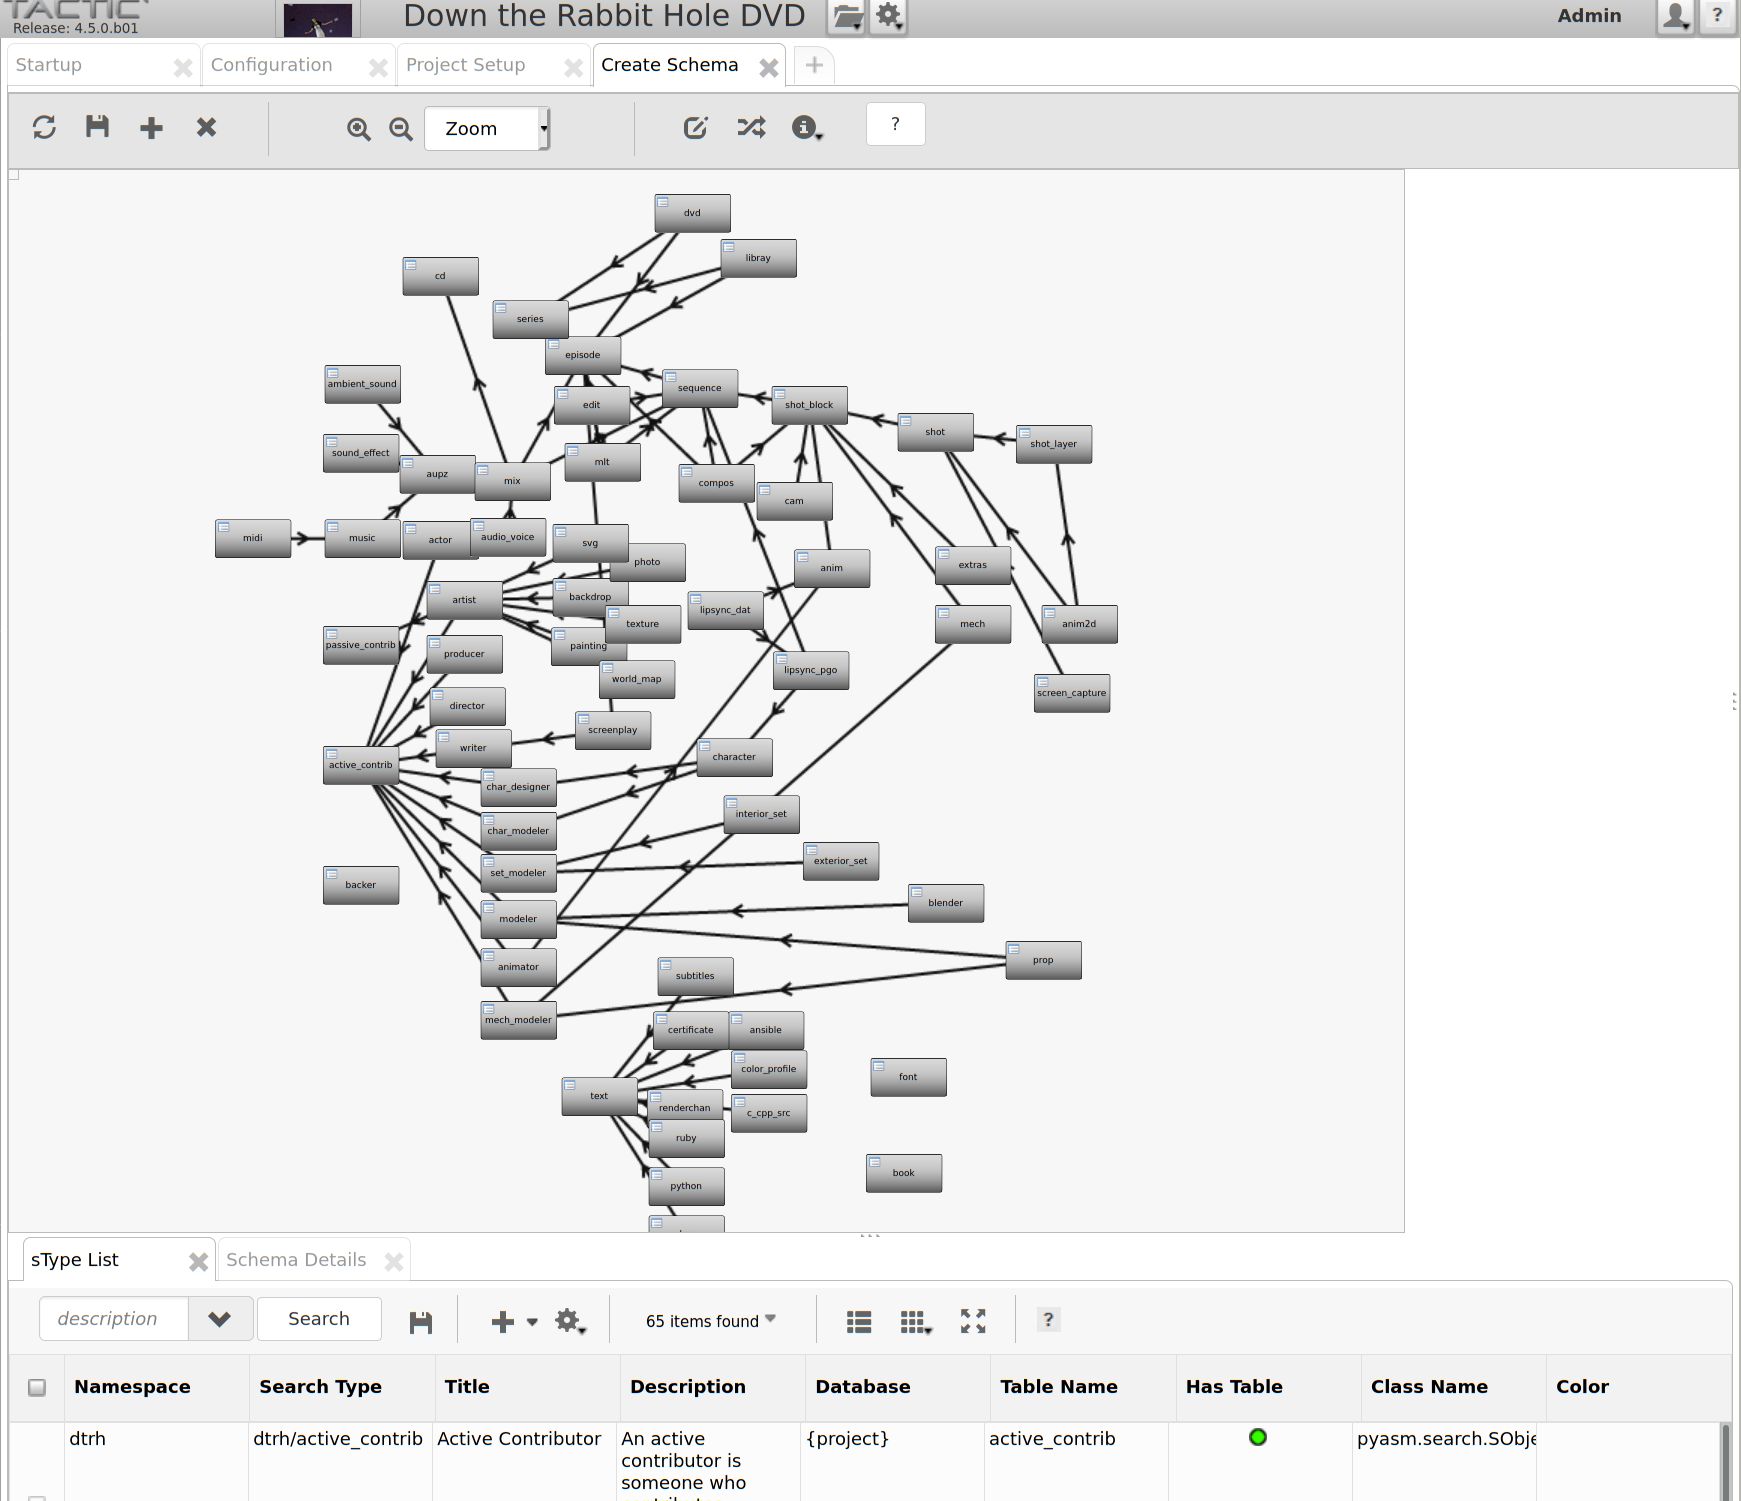Click the shuffle arrows layout icon

(x=751, y=127)
